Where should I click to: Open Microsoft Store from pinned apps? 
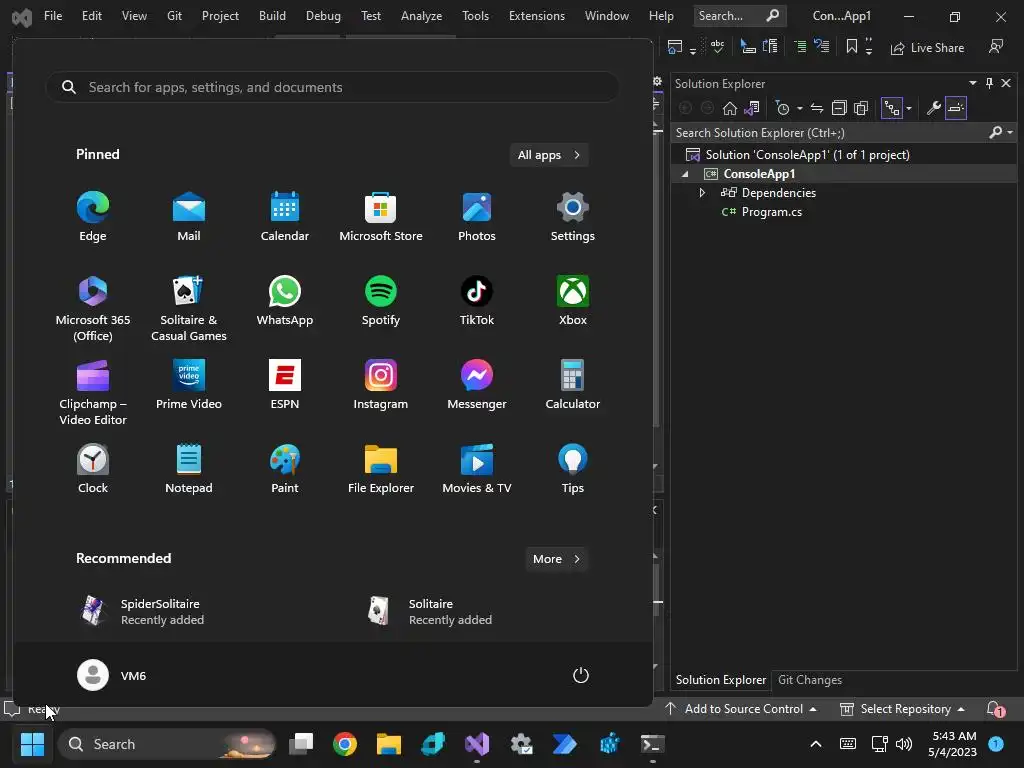pyautogui.click(x=381, y=217)
